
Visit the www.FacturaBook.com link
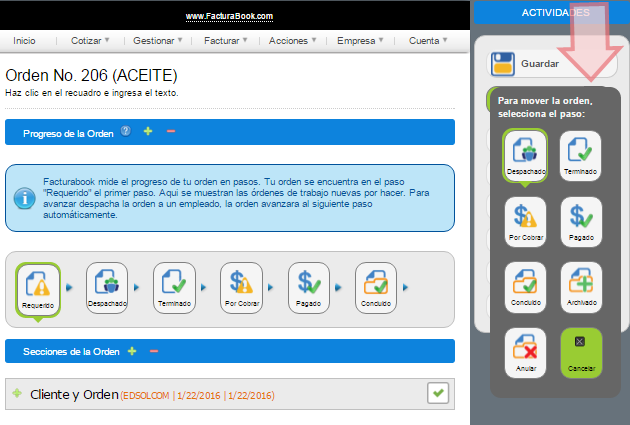click(229, 16)
